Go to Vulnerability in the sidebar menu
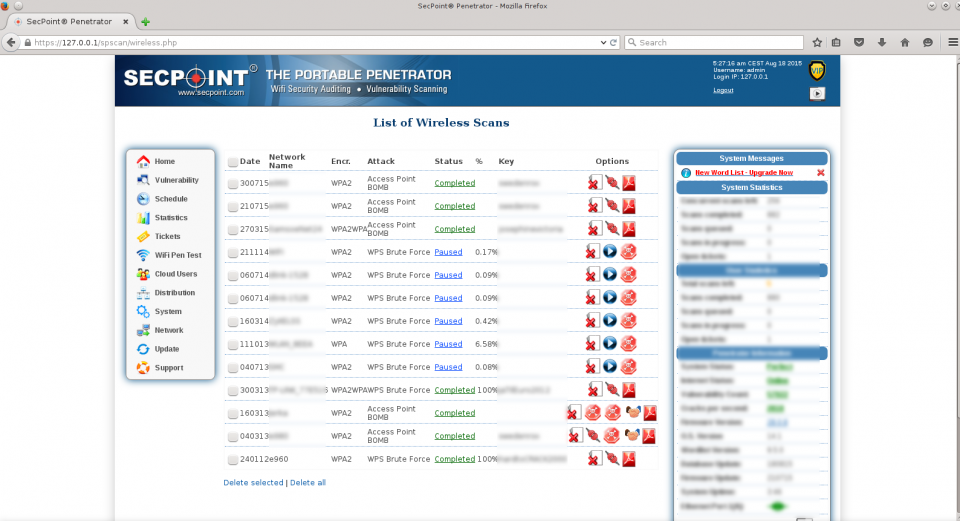Image resolution: width=960 pixels, height=521 pixels. 176,180
